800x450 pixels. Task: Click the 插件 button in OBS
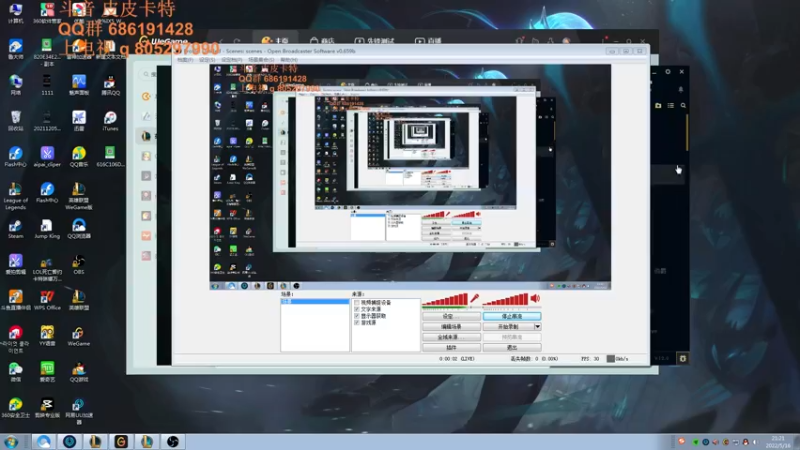pyautogui.click(x=451, y=347)
